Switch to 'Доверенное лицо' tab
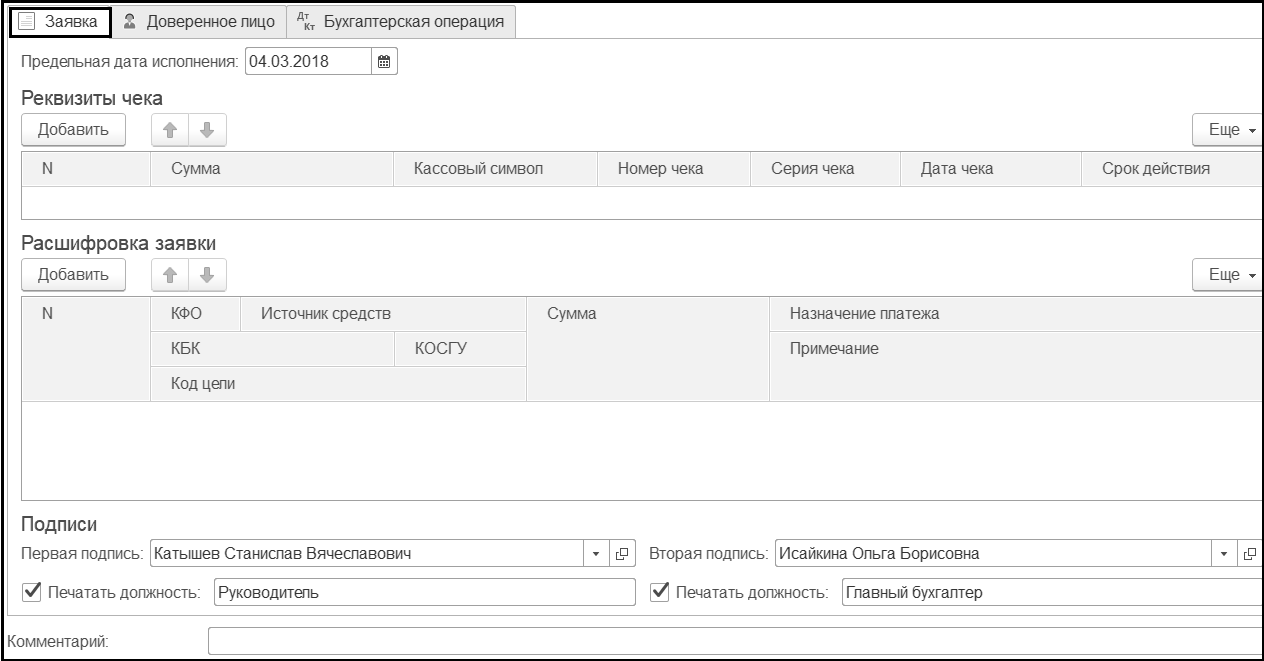 click(199, 21)
